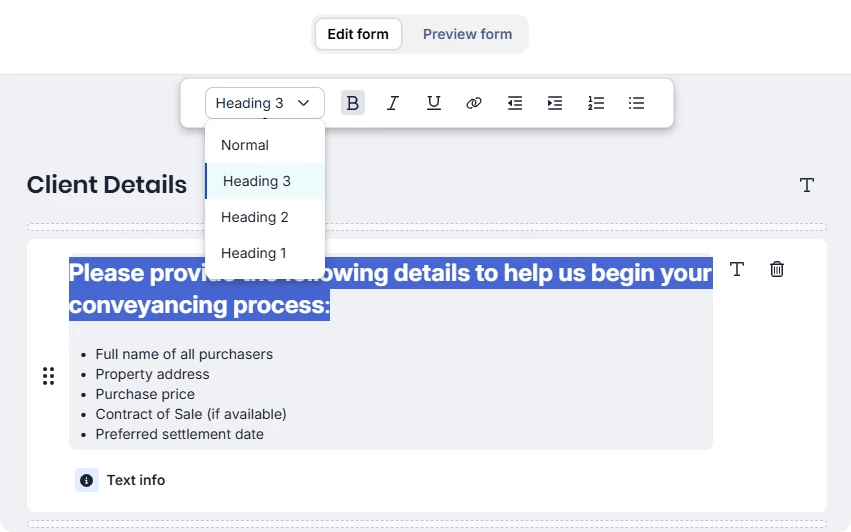The width and height of the screenshot is (851, 532).
Task: Click the 'Text info' label
Action: 136,480
